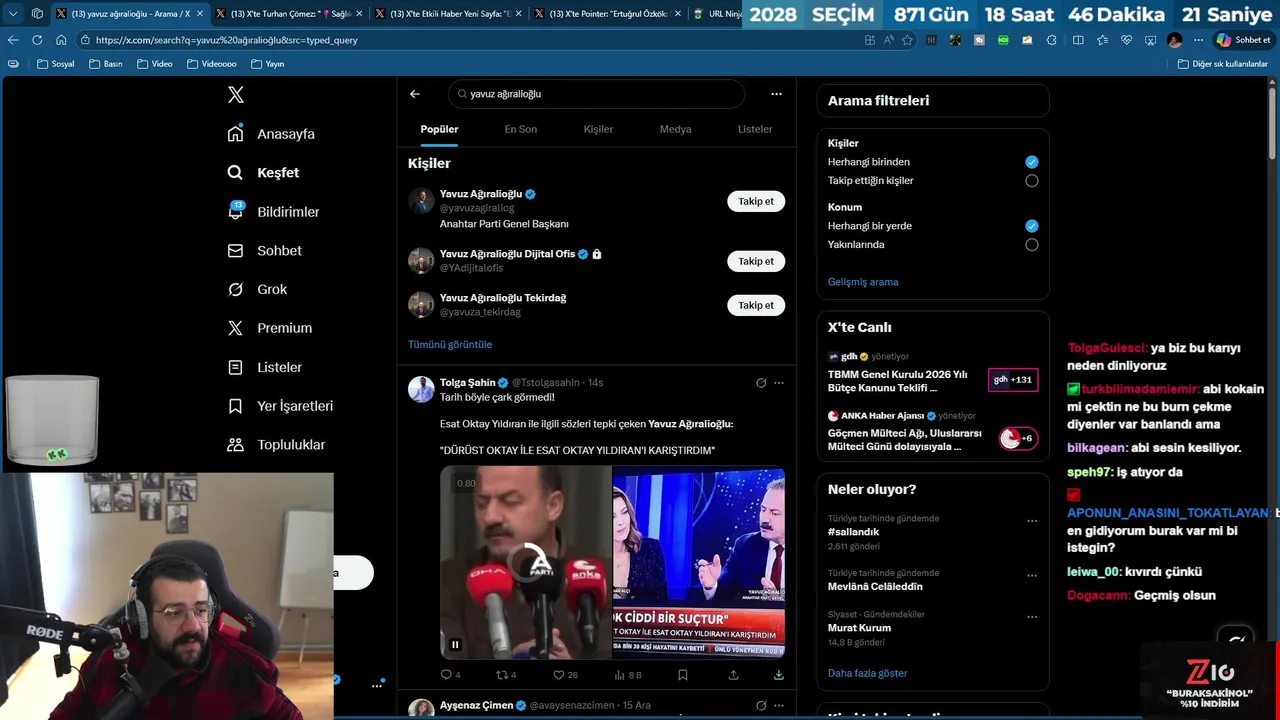The height and width of the screenshot is (720, 1280).
Task: Follow Yavuz Ağıralioğlu Dijital Ofis
Action: click(x=756, y=261)
